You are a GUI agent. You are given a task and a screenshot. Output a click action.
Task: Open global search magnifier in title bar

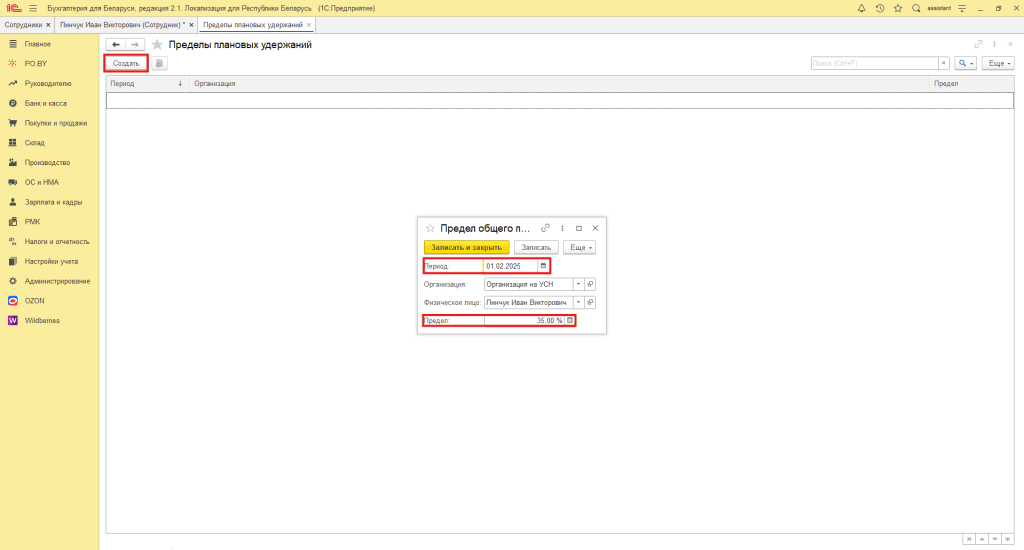[x=916, y=8]
